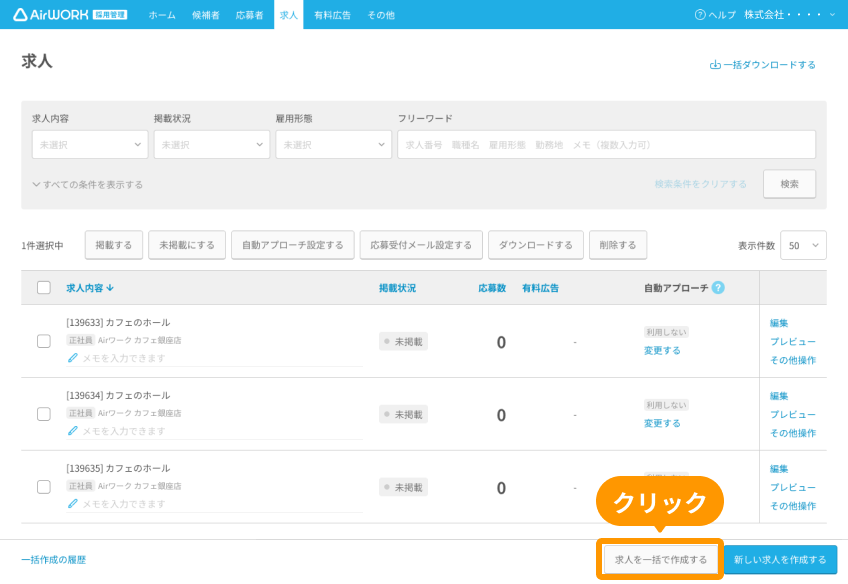Open the その他 menu

(381, 15)
